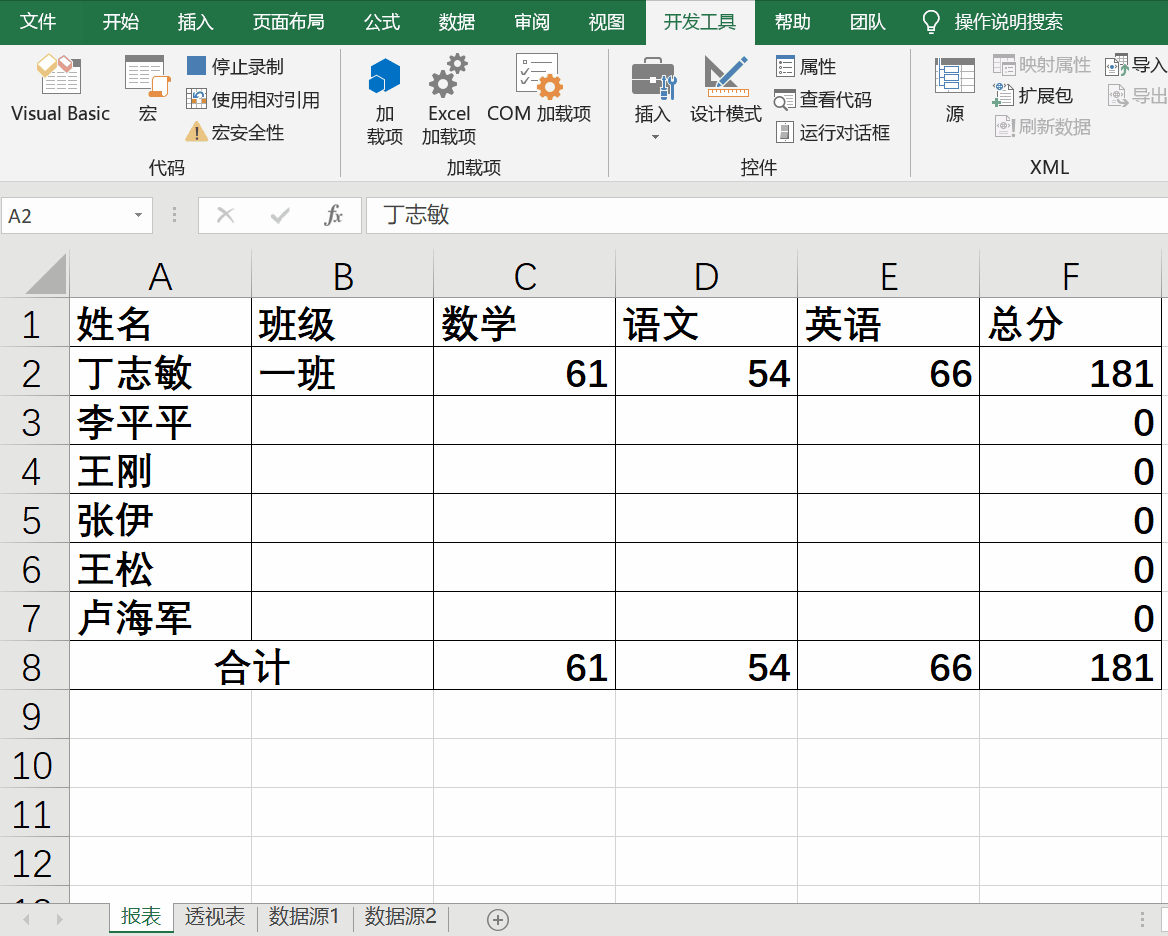Switch to the 透视表 sheet tab
The image size is (1168, 936).
click(213, 918)
